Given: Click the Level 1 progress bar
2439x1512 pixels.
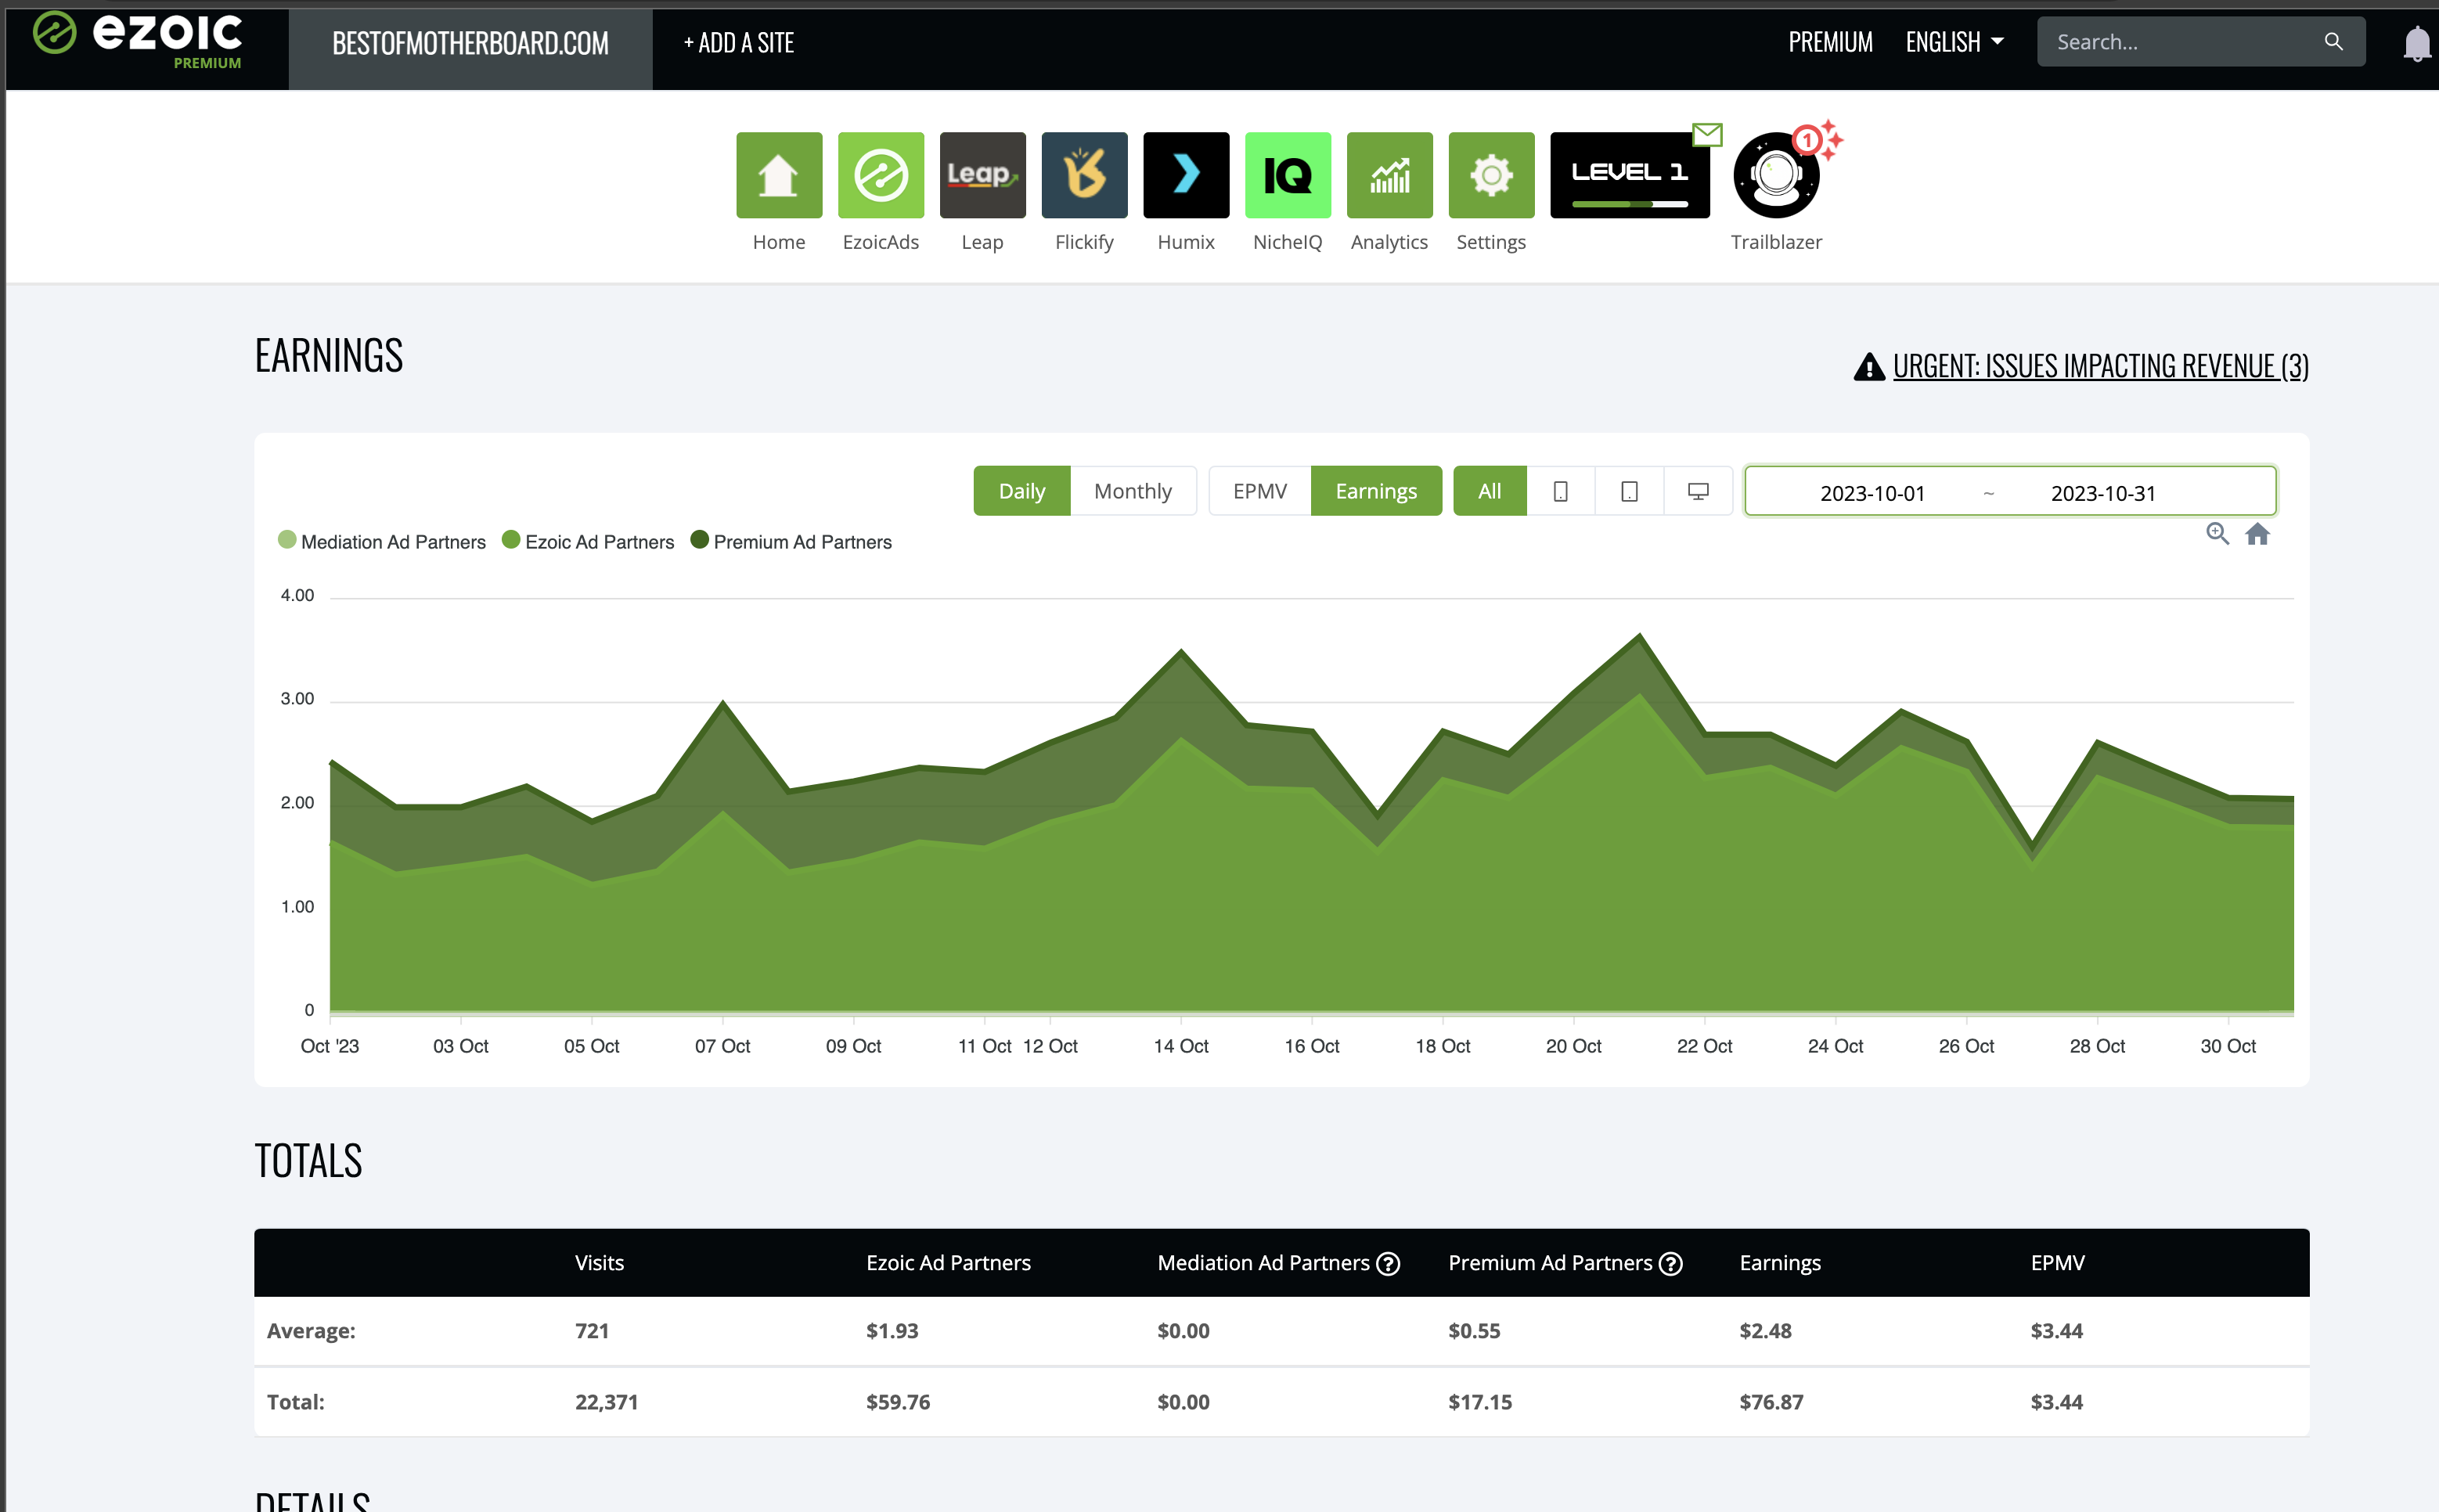Looking at the screenshot, I should click(1630, 204).
